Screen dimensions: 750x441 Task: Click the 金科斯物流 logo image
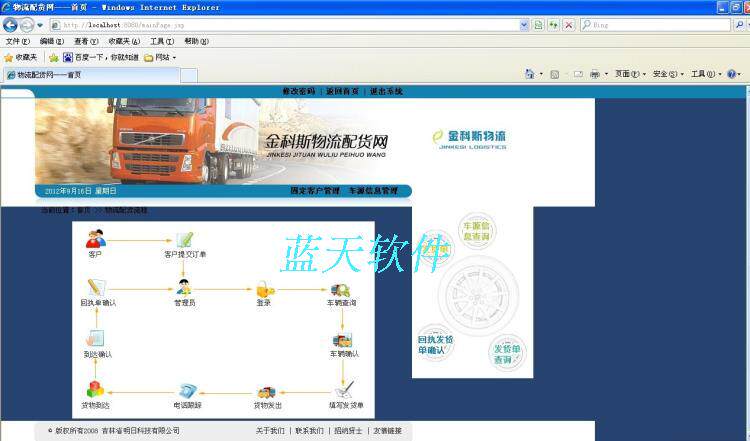click(469, 140)
